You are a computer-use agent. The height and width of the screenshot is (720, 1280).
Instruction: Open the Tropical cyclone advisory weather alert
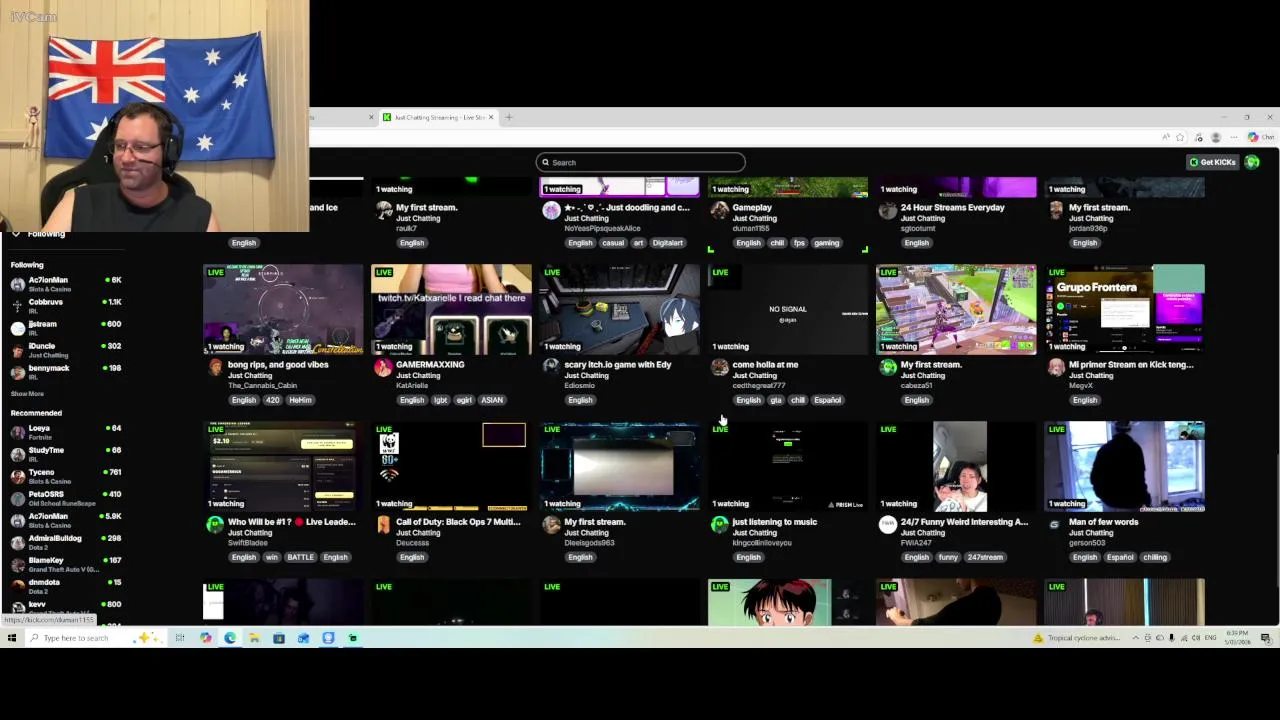point(1078,638)
